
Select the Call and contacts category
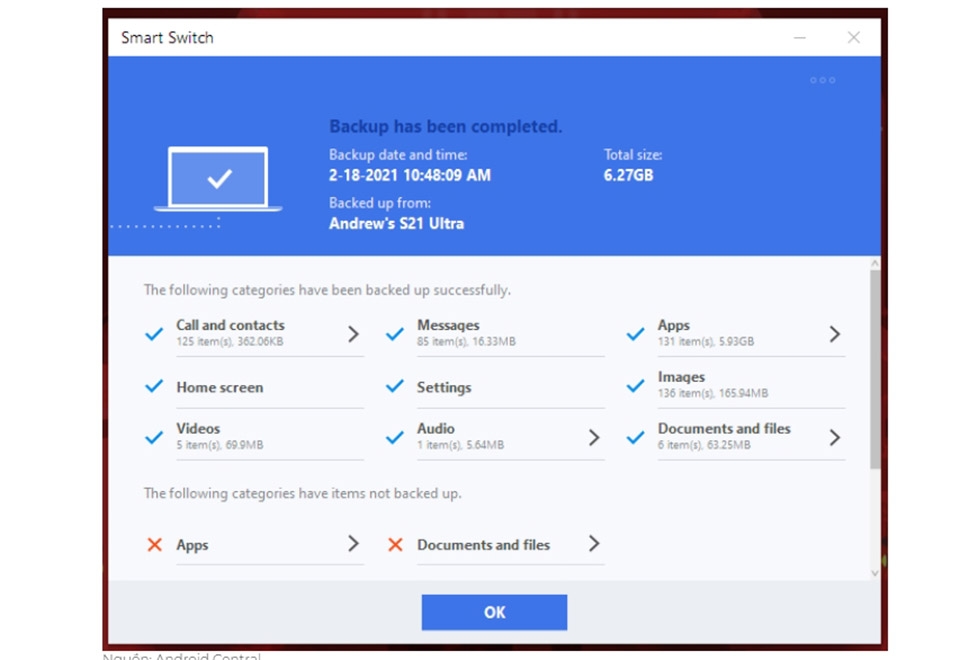pos(230,325)
